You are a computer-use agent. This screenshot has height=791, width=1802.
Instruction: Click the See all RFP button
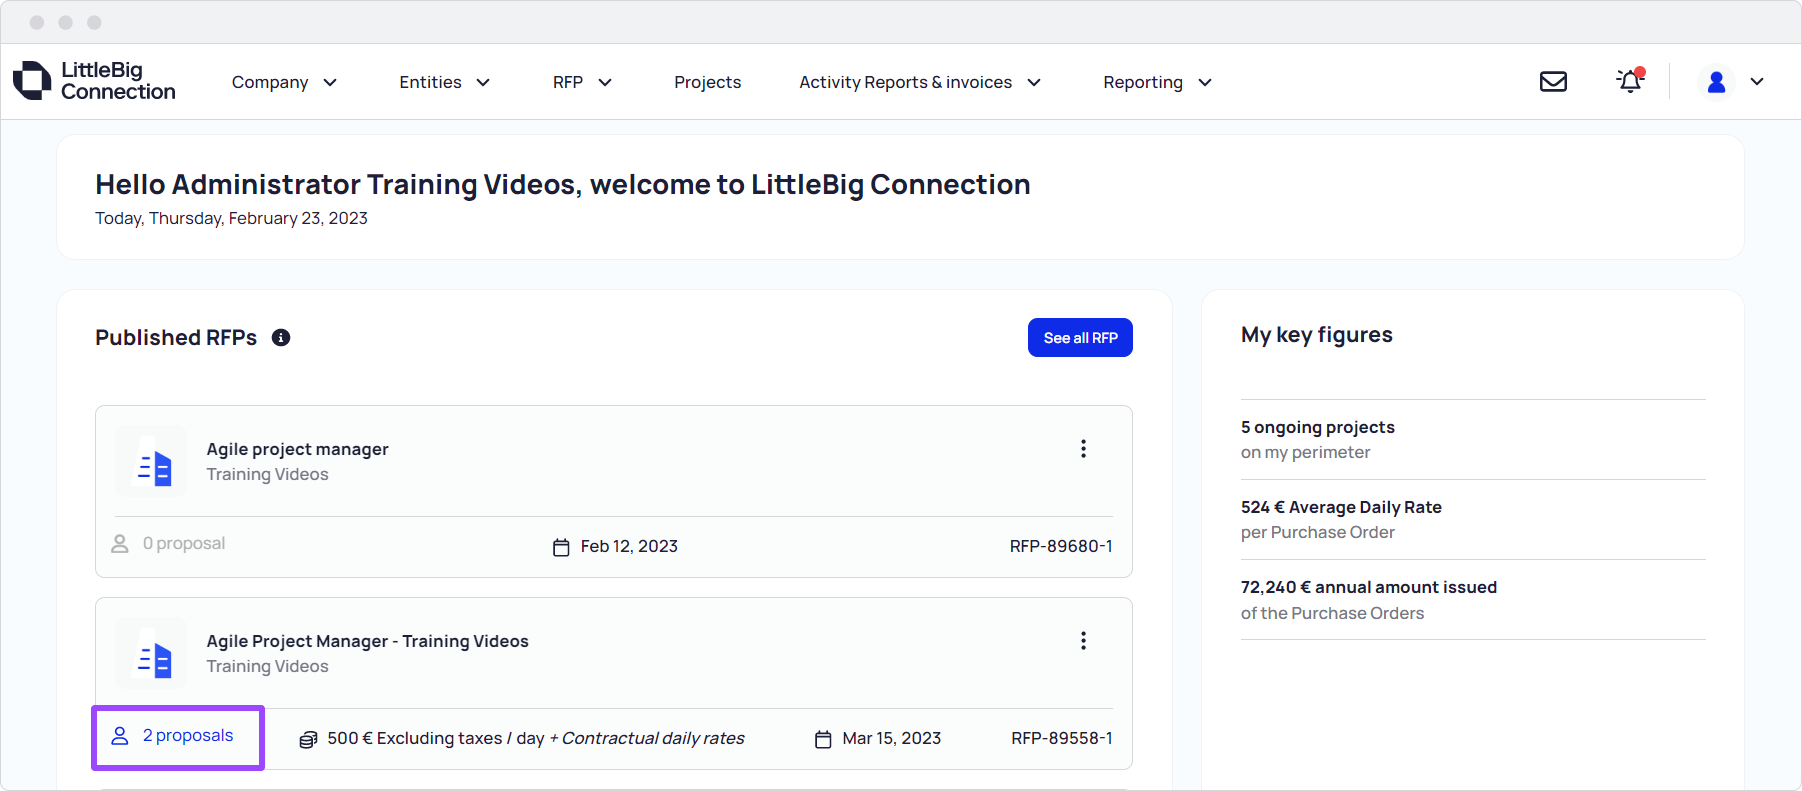[1080, 338]
